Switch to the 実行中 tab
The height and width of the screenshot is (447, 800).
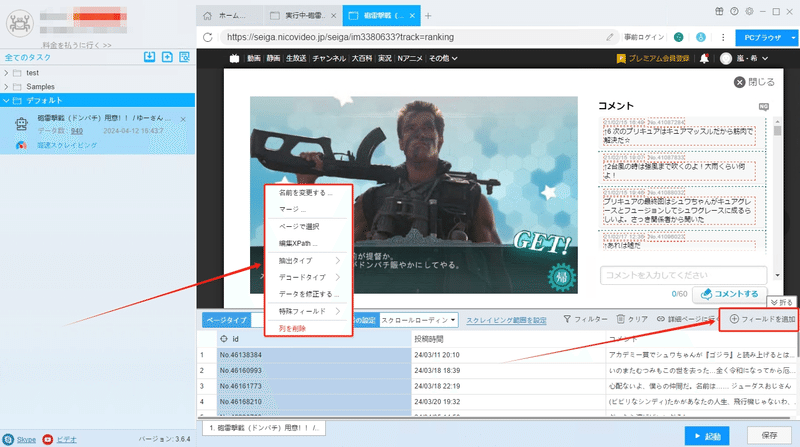(303, 16)
